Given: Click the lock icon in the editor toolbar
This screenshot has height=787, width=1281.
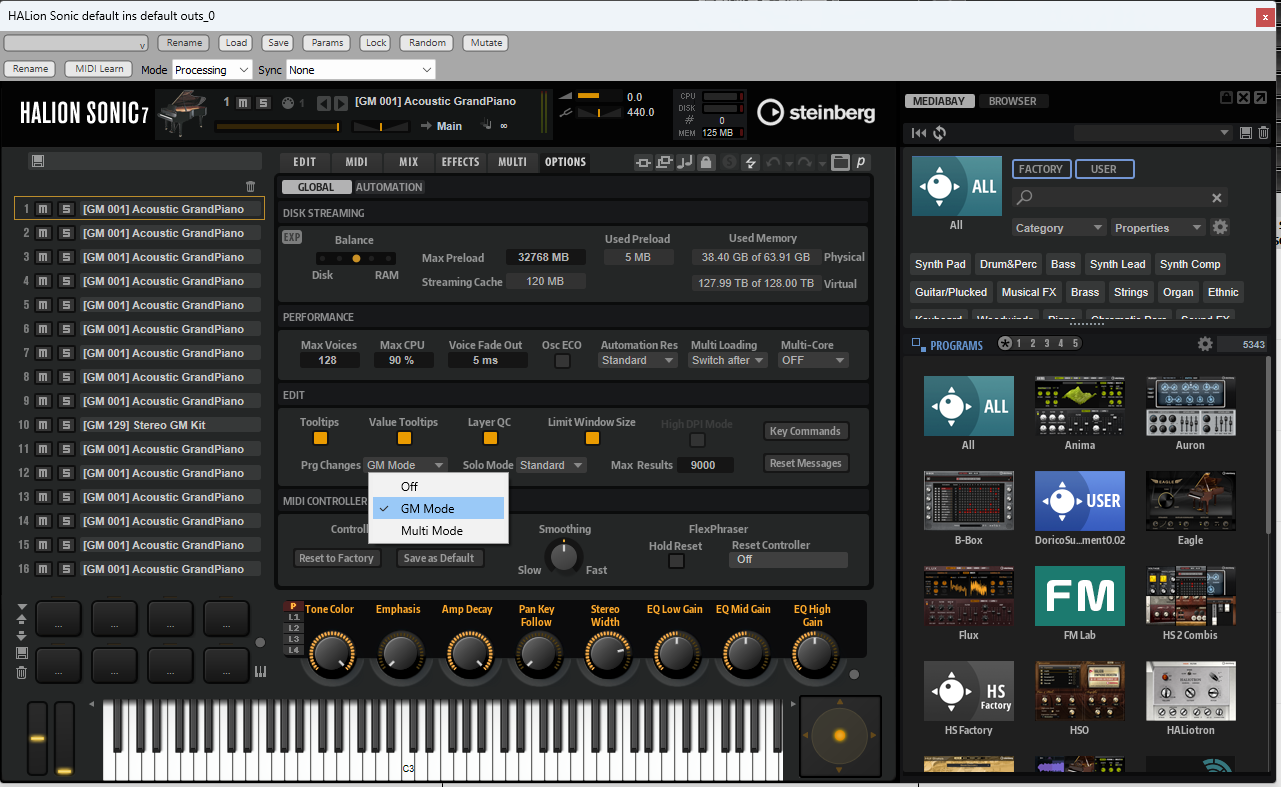Looking at the screenshot, I should click(x=706, y=162).
